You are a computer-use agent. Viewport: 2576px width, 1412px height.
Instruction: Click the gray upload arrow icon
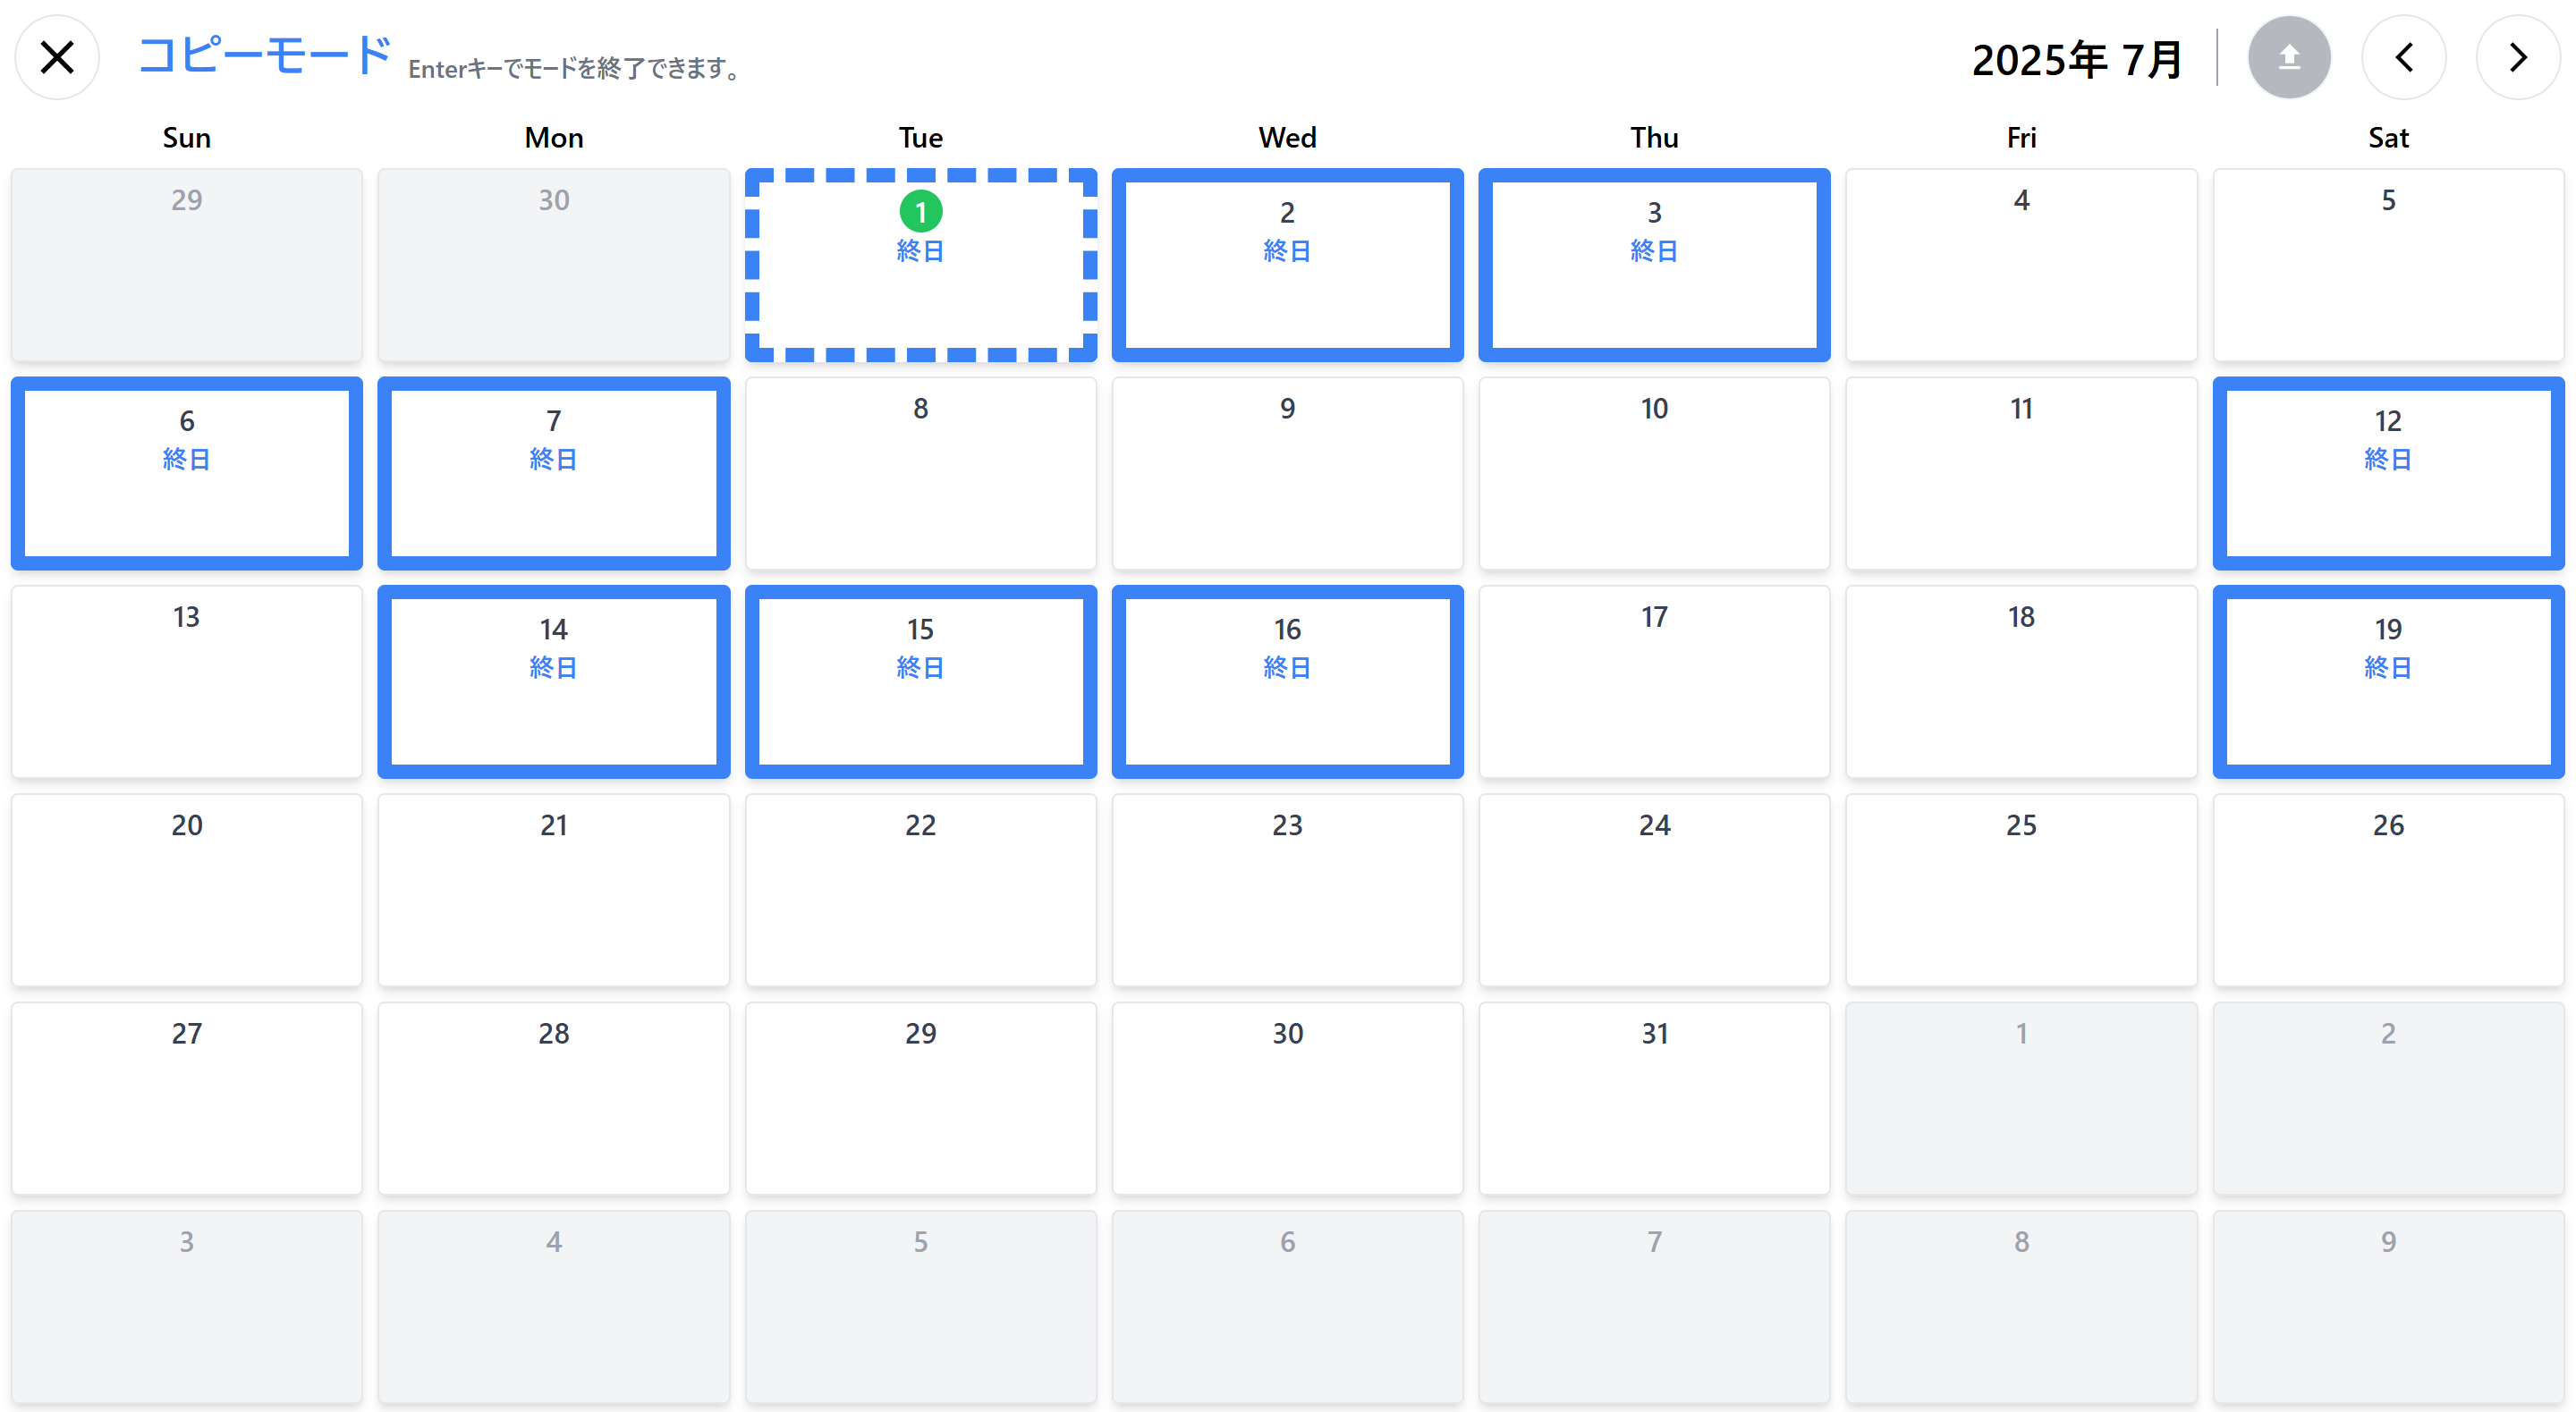click(2289, 57)
